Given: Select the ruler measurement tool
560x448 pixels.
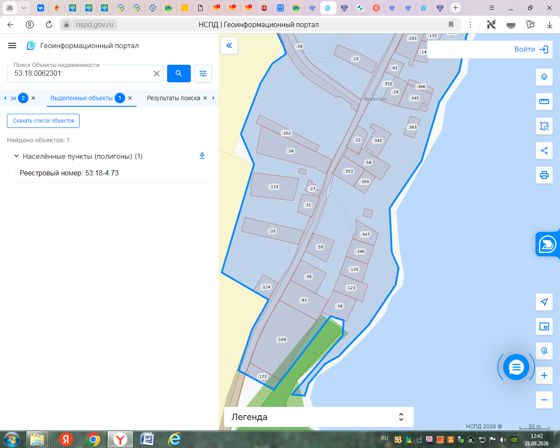Looking at the screenshot, I should pyautogui.click(x=544, y=101).
